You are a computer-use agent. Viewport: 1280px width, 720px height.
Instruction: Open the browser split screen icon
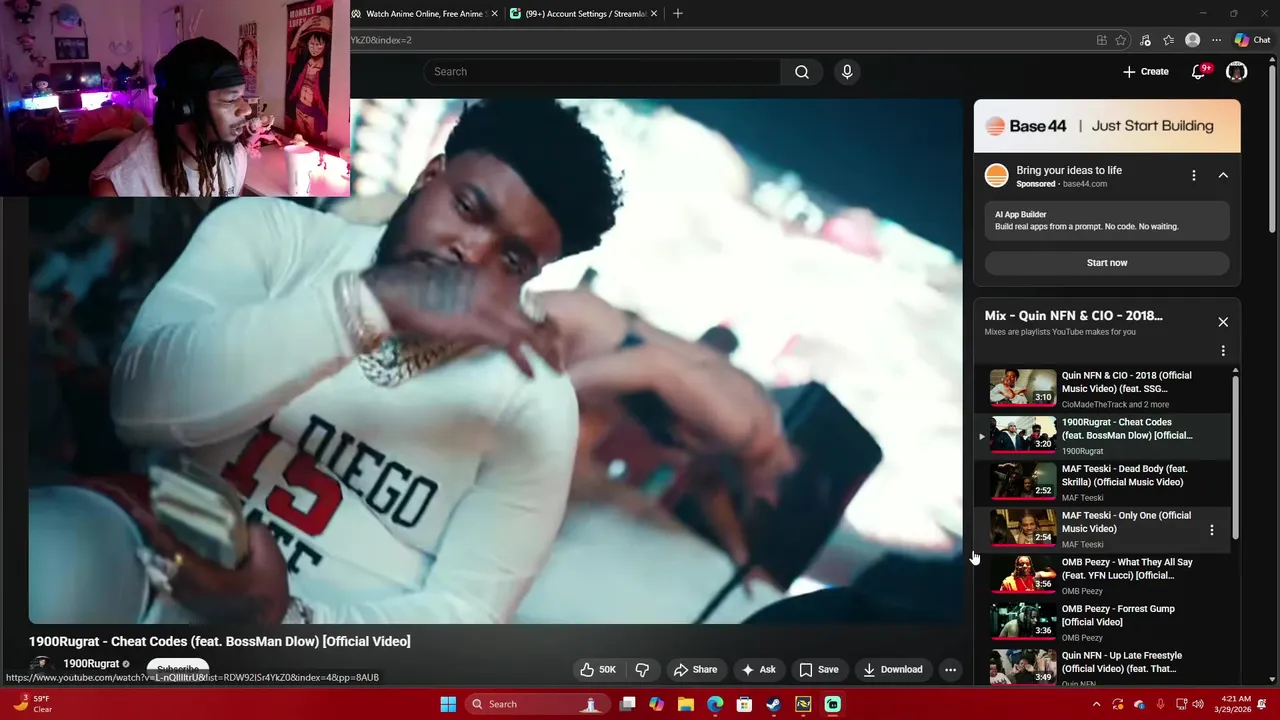coord(1101,40)
